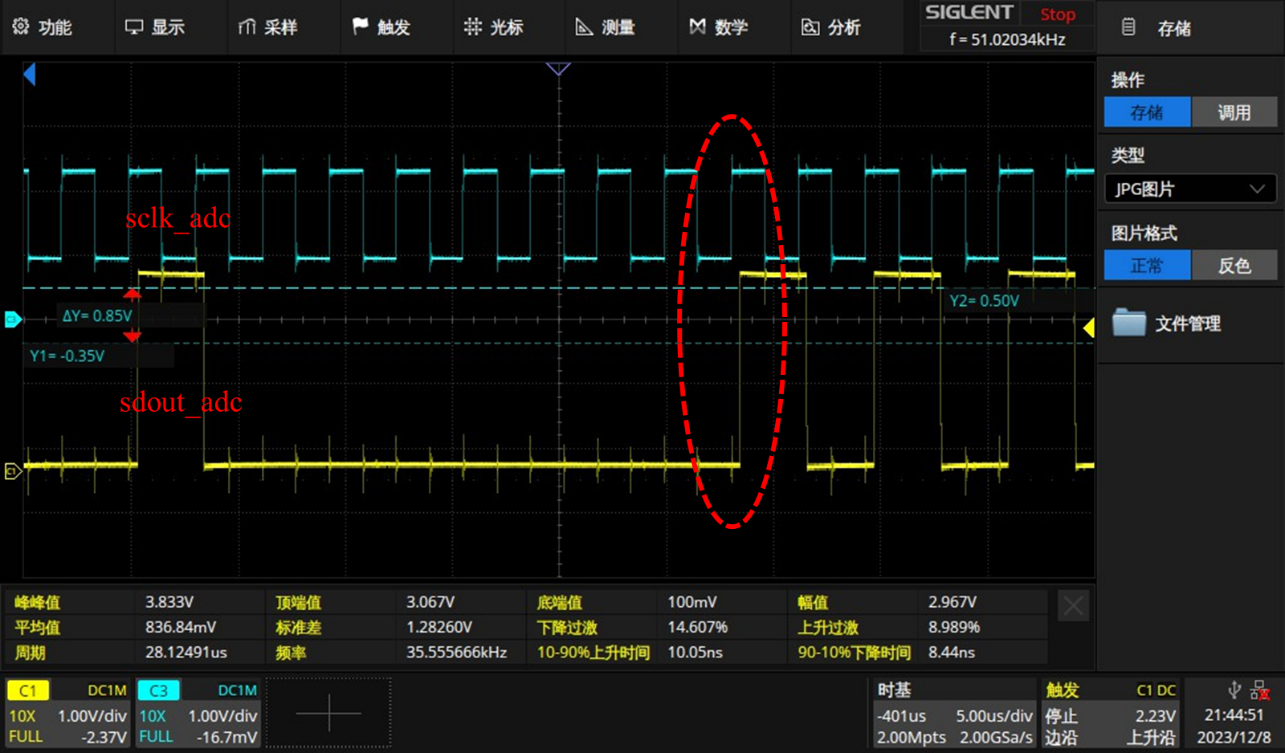Switch image format to 反色 (Inverted)

pos(1233,265)
